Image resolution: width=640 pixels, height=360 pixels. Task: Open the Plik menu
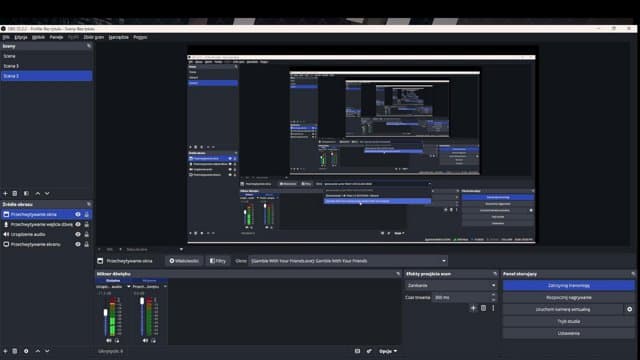pos(6,37)
